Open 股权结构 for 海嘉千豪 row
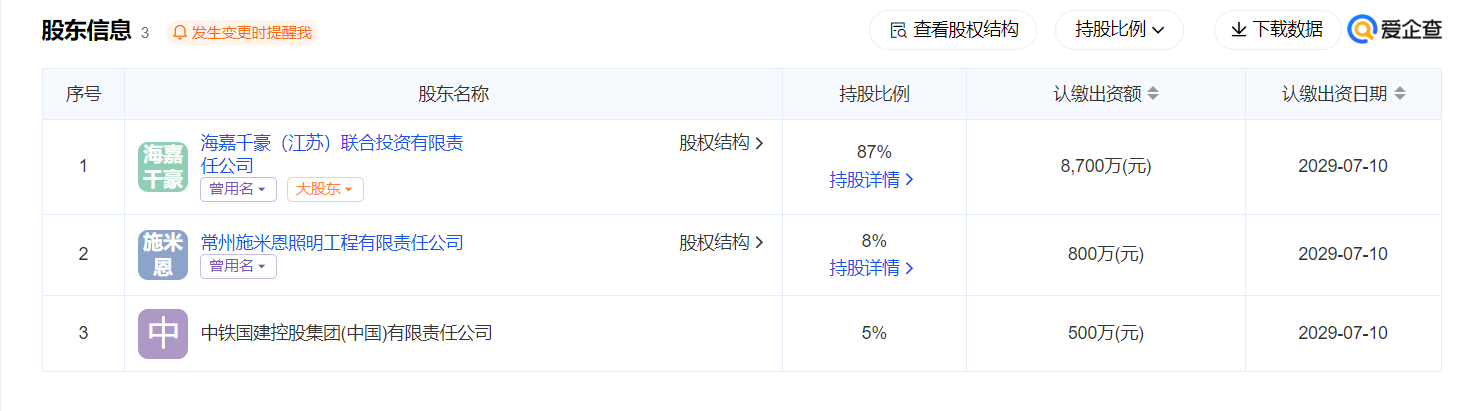This screenshot has width=1467, height=411. 722,143
